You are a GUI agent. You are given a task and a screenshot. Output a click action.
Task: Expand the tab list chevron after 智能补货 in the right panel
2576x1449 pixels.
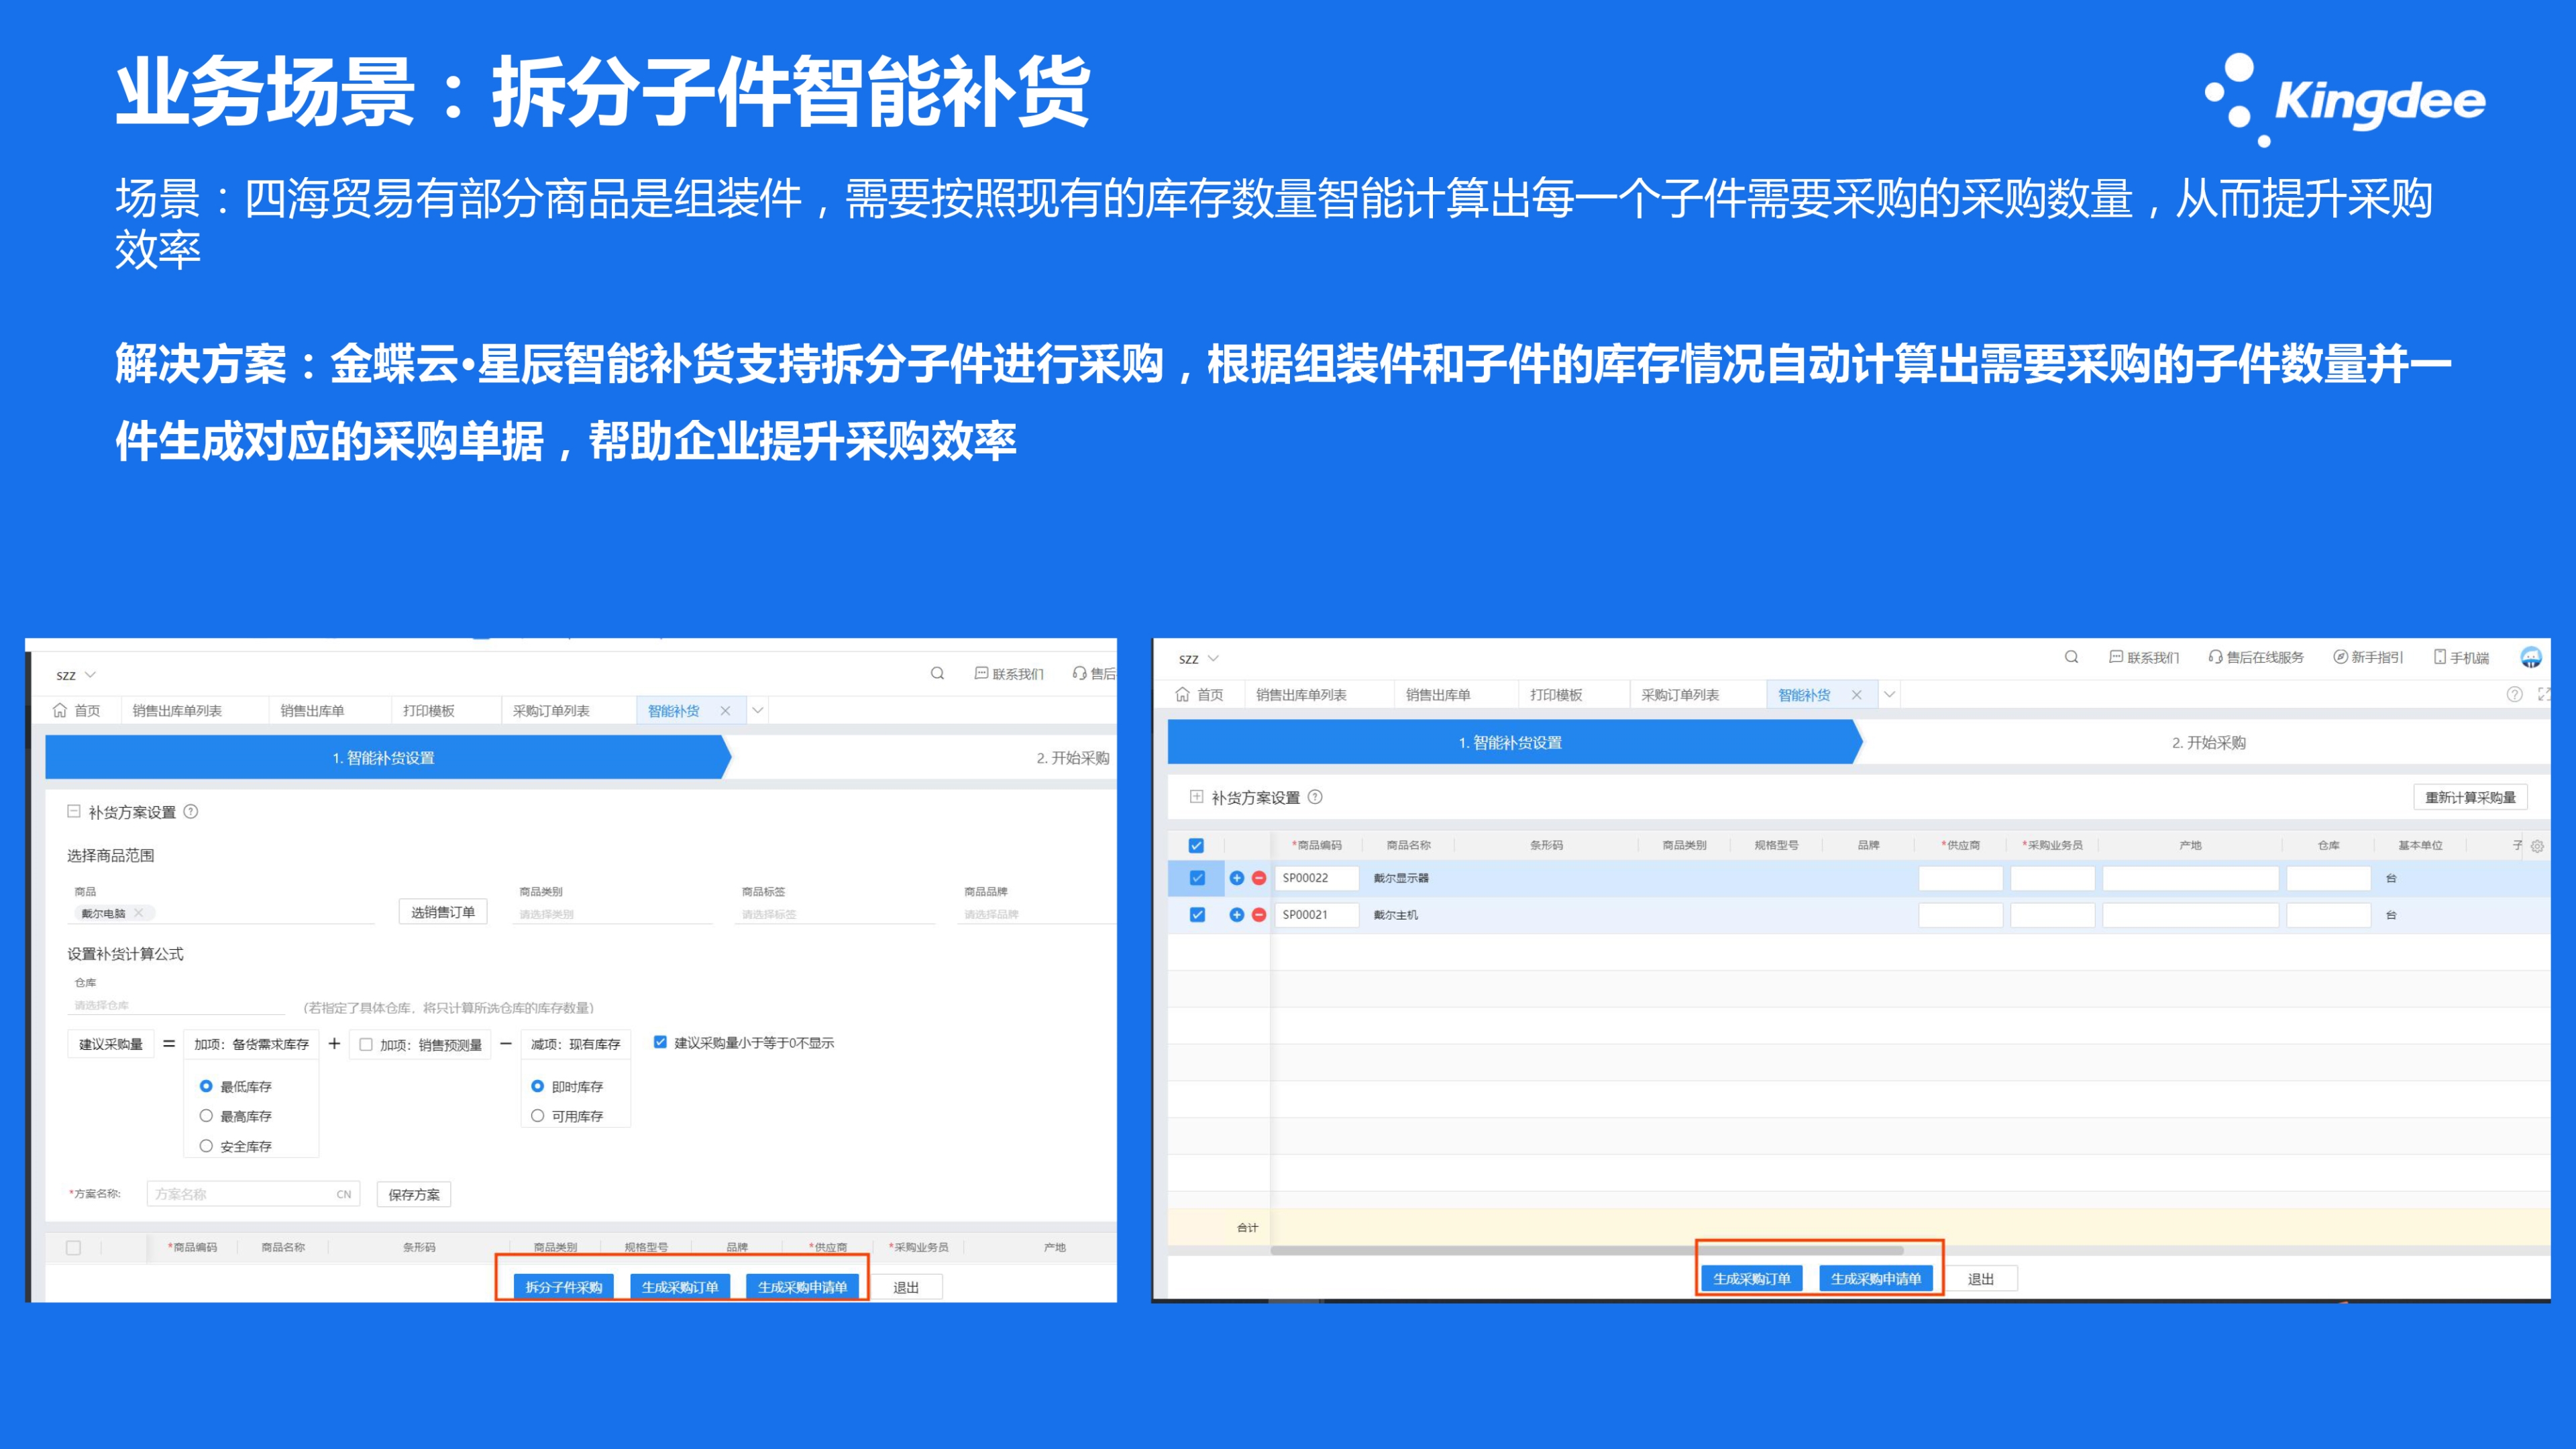point(1889,695)
